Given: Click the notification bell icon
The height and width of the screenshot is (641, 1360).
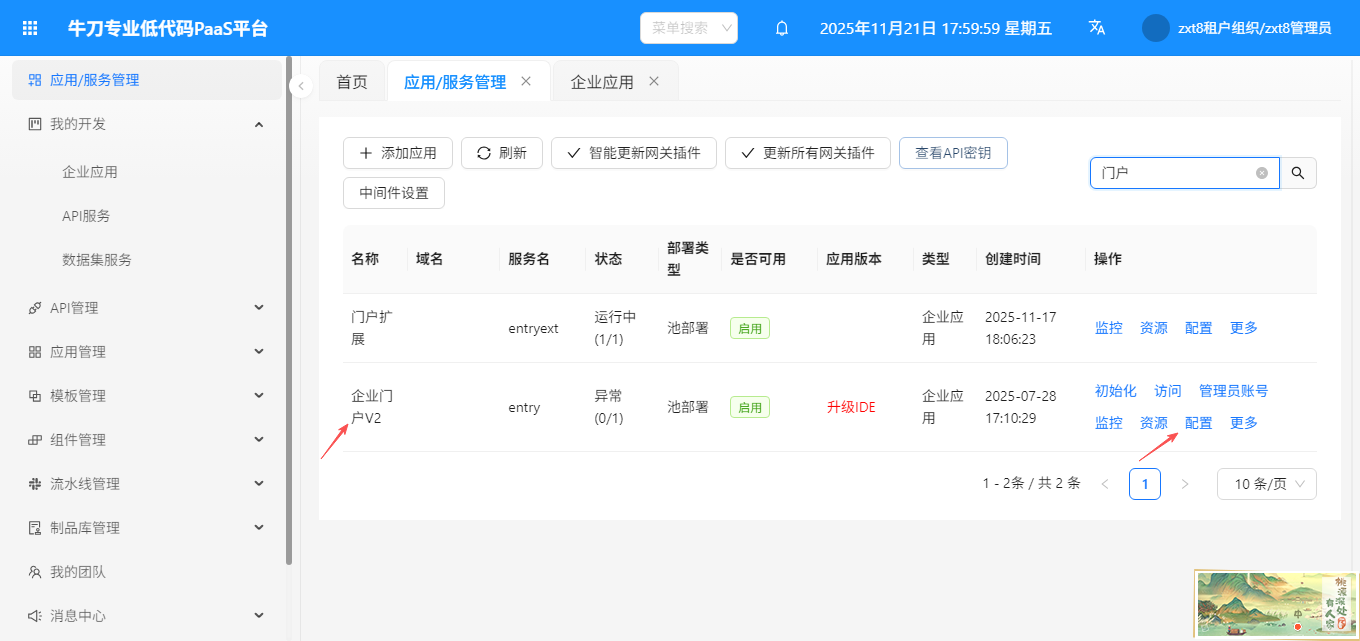Looking at the screenshot, I should (782, 28).
